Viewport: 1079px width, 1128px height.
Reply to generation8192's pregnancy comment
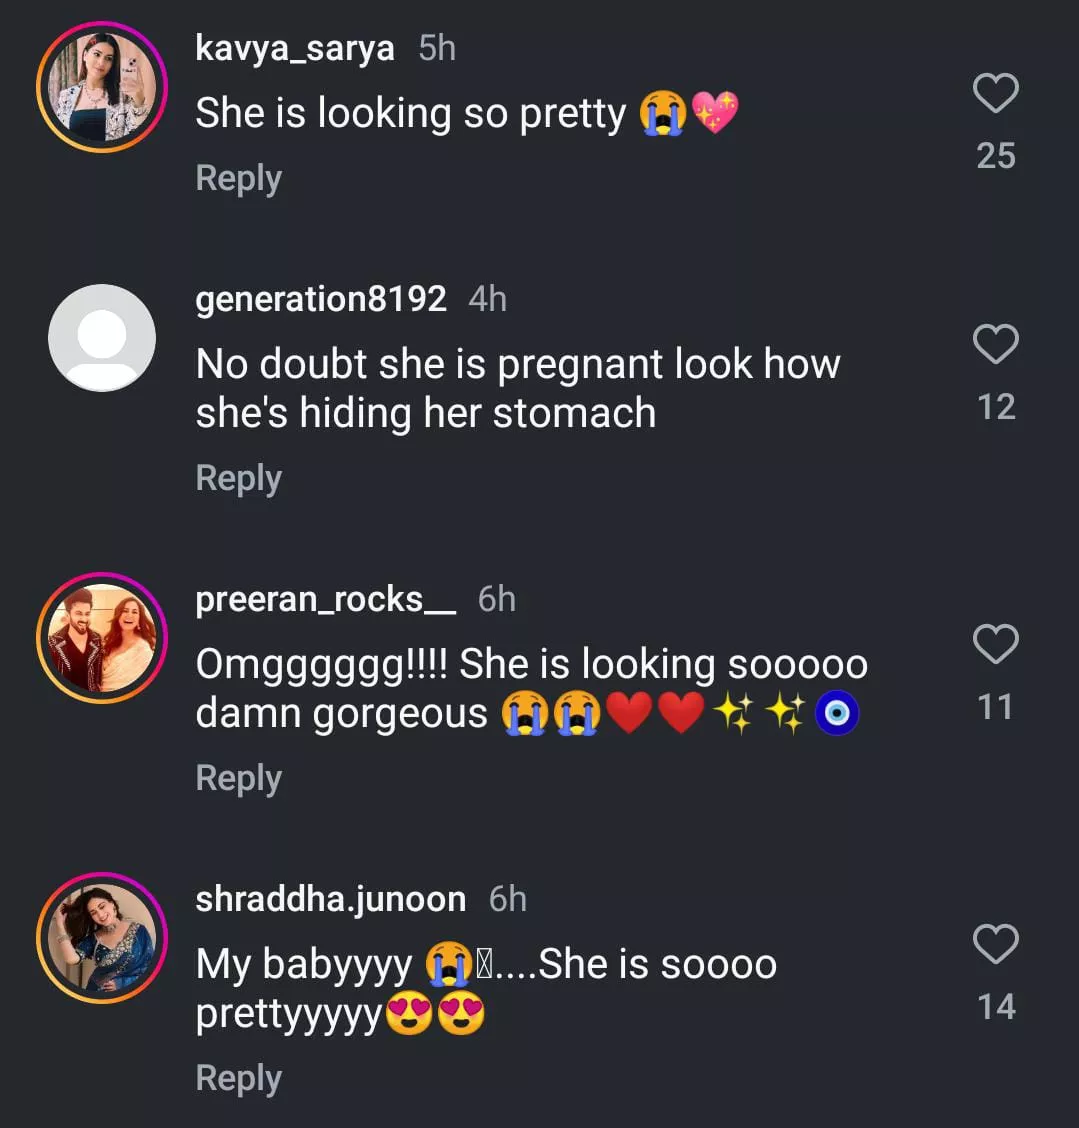pos(238,478)
